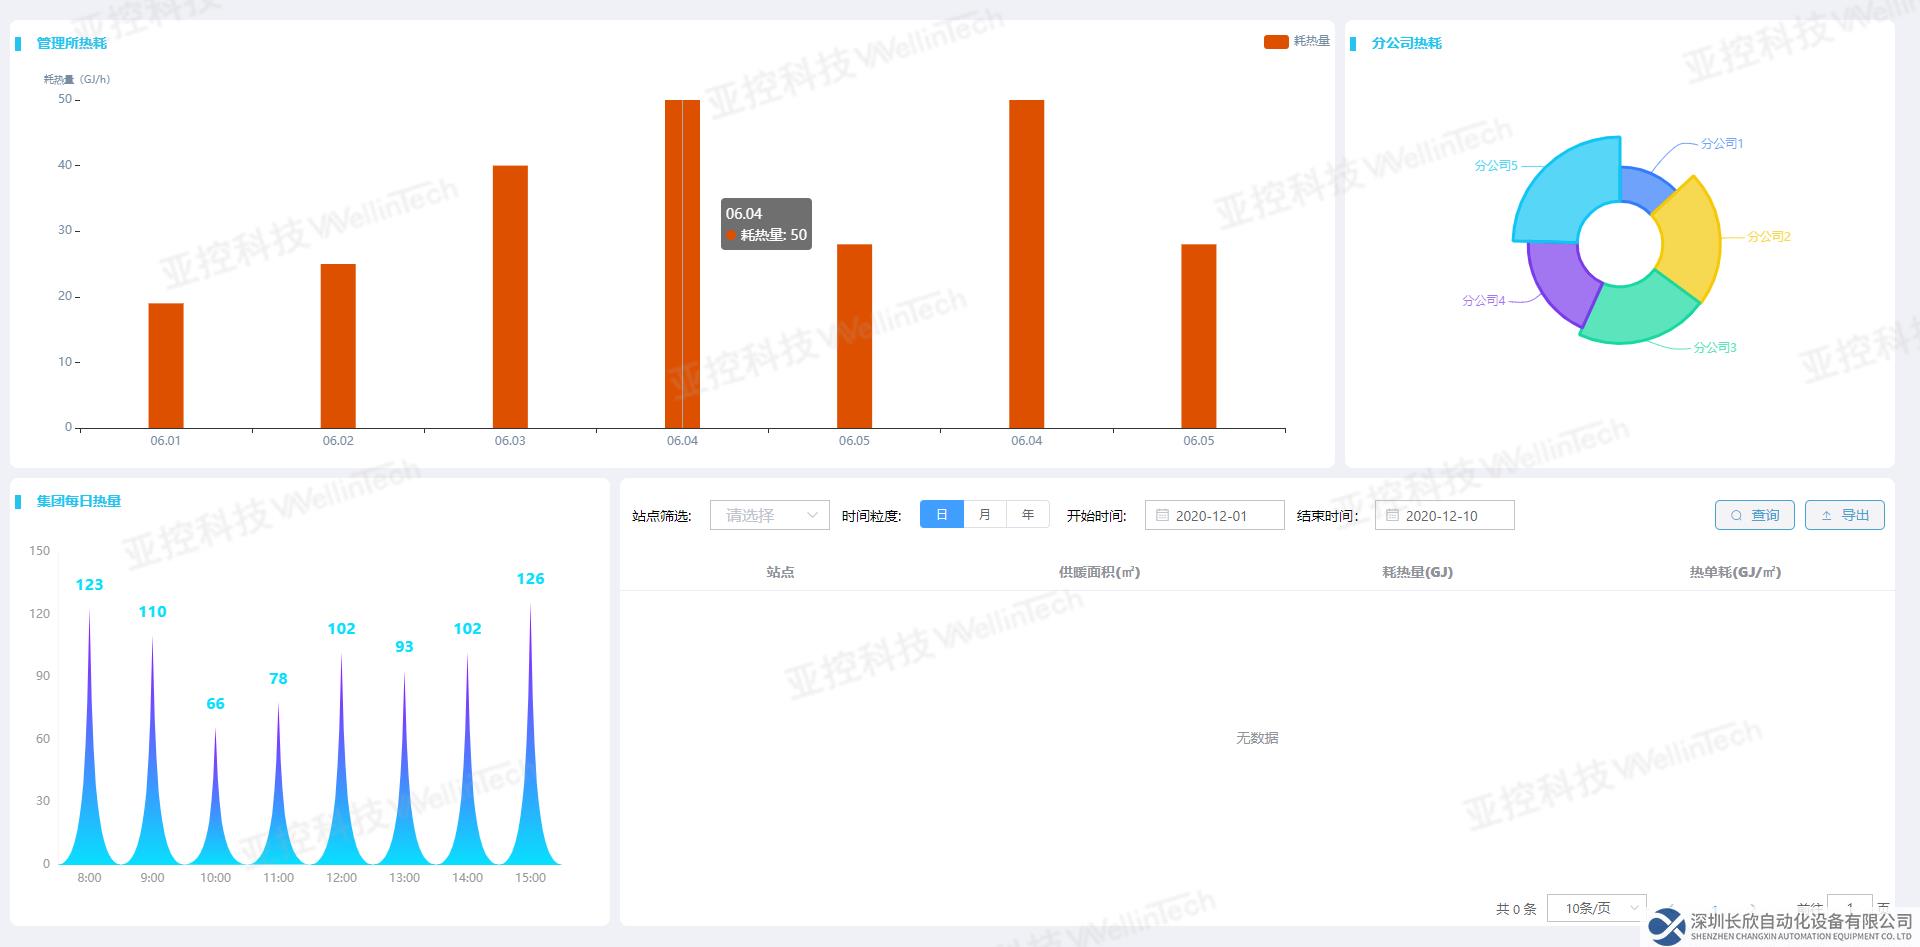This screenshot has width=1920, height=947.
Task: Select the 日 time granularity option
Action: coord(941,514)
